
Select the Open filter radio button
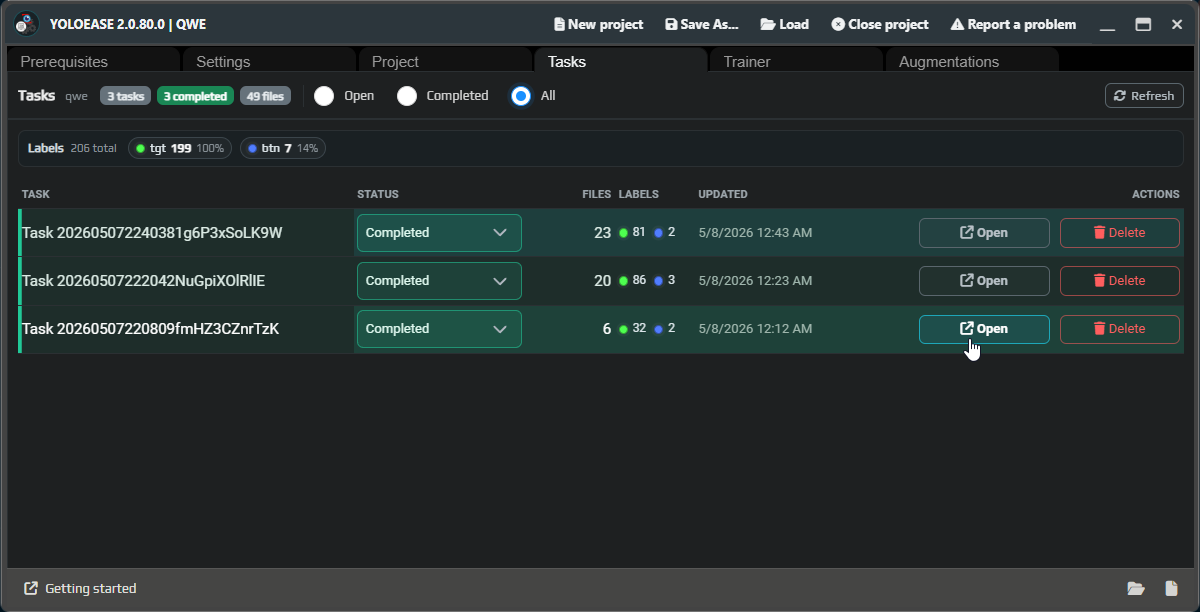(x=324, y=96)
